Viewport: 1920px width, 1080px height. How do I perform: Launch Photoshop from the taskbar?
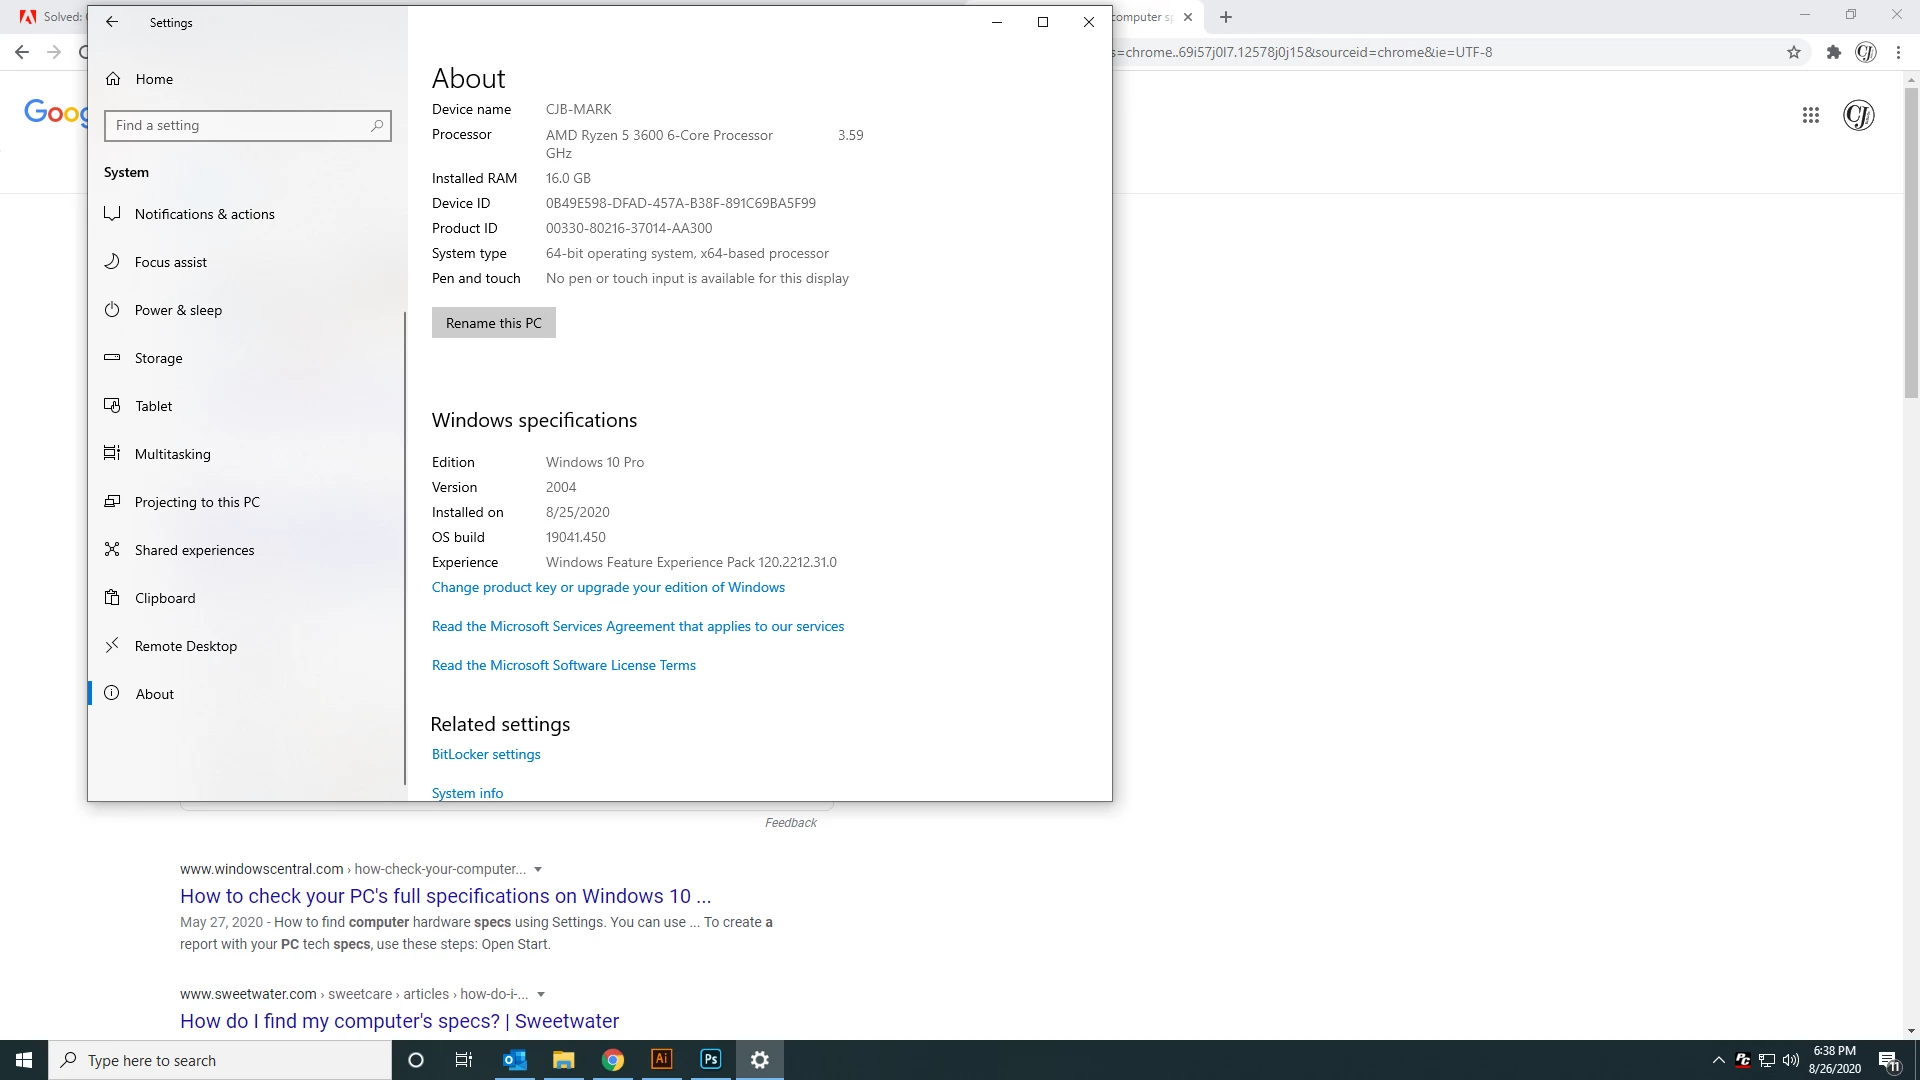711,1060
